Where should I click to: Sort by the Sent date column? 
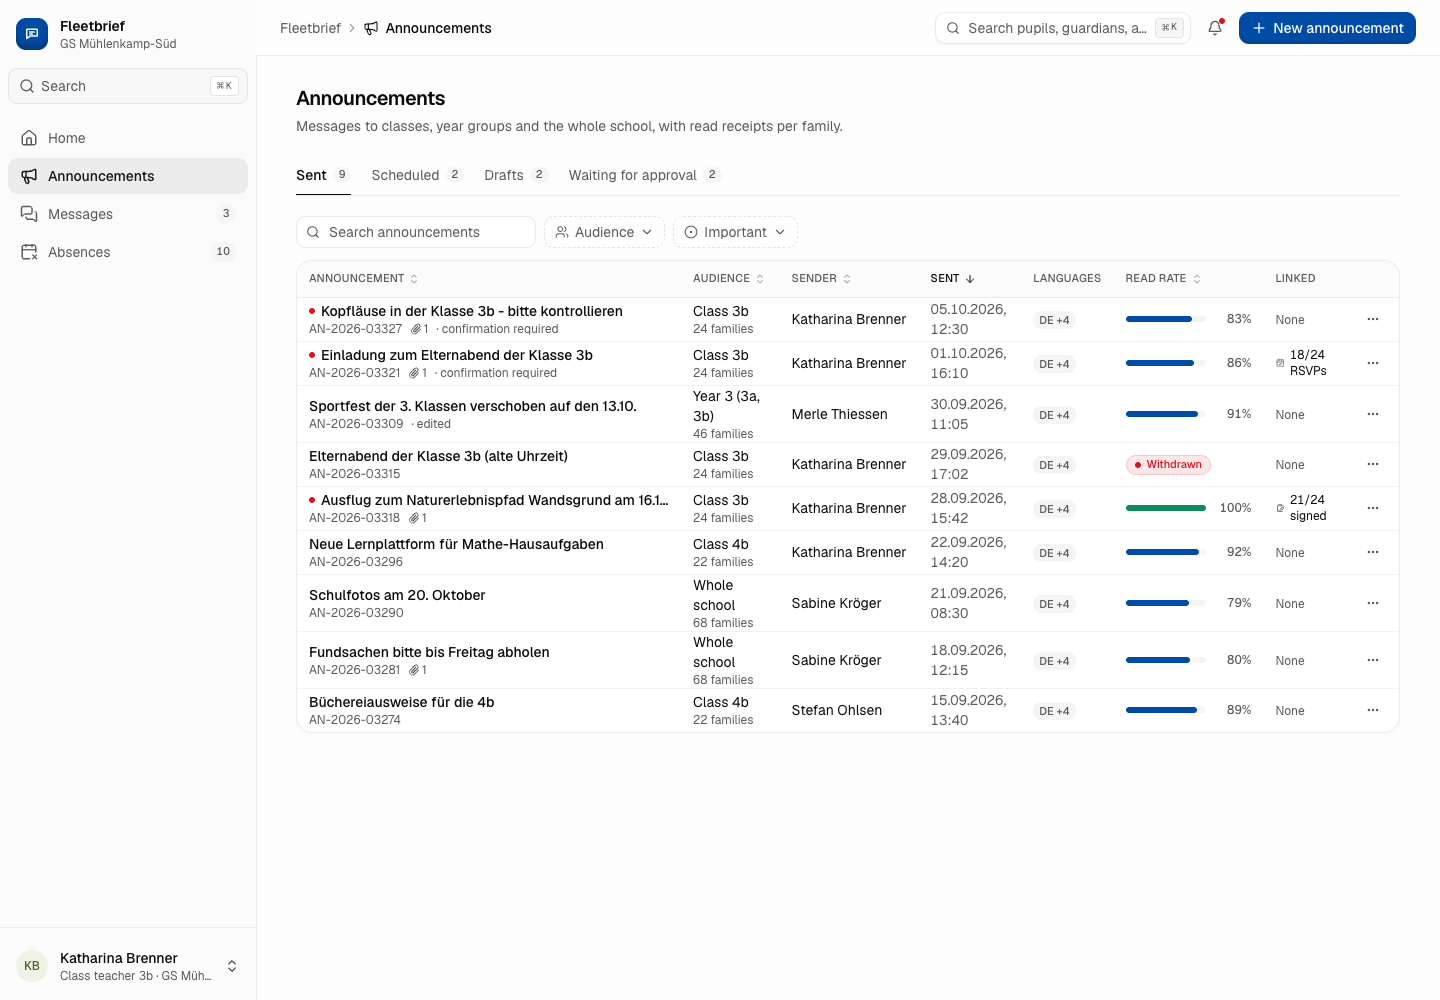952,278
